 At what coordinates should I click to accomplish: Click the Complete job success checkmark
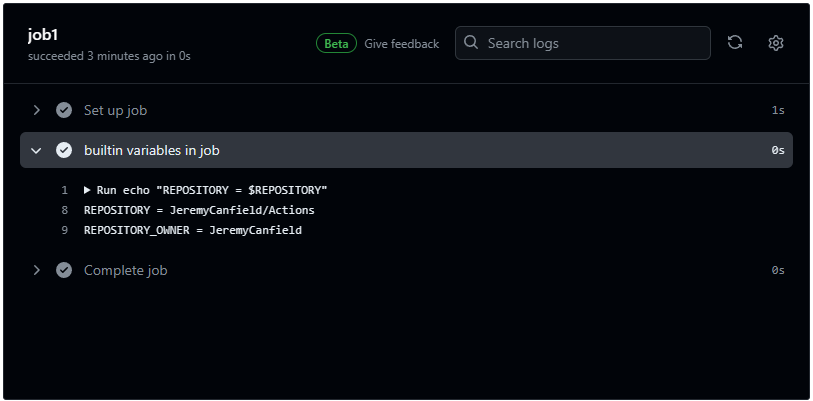point(64,270)
